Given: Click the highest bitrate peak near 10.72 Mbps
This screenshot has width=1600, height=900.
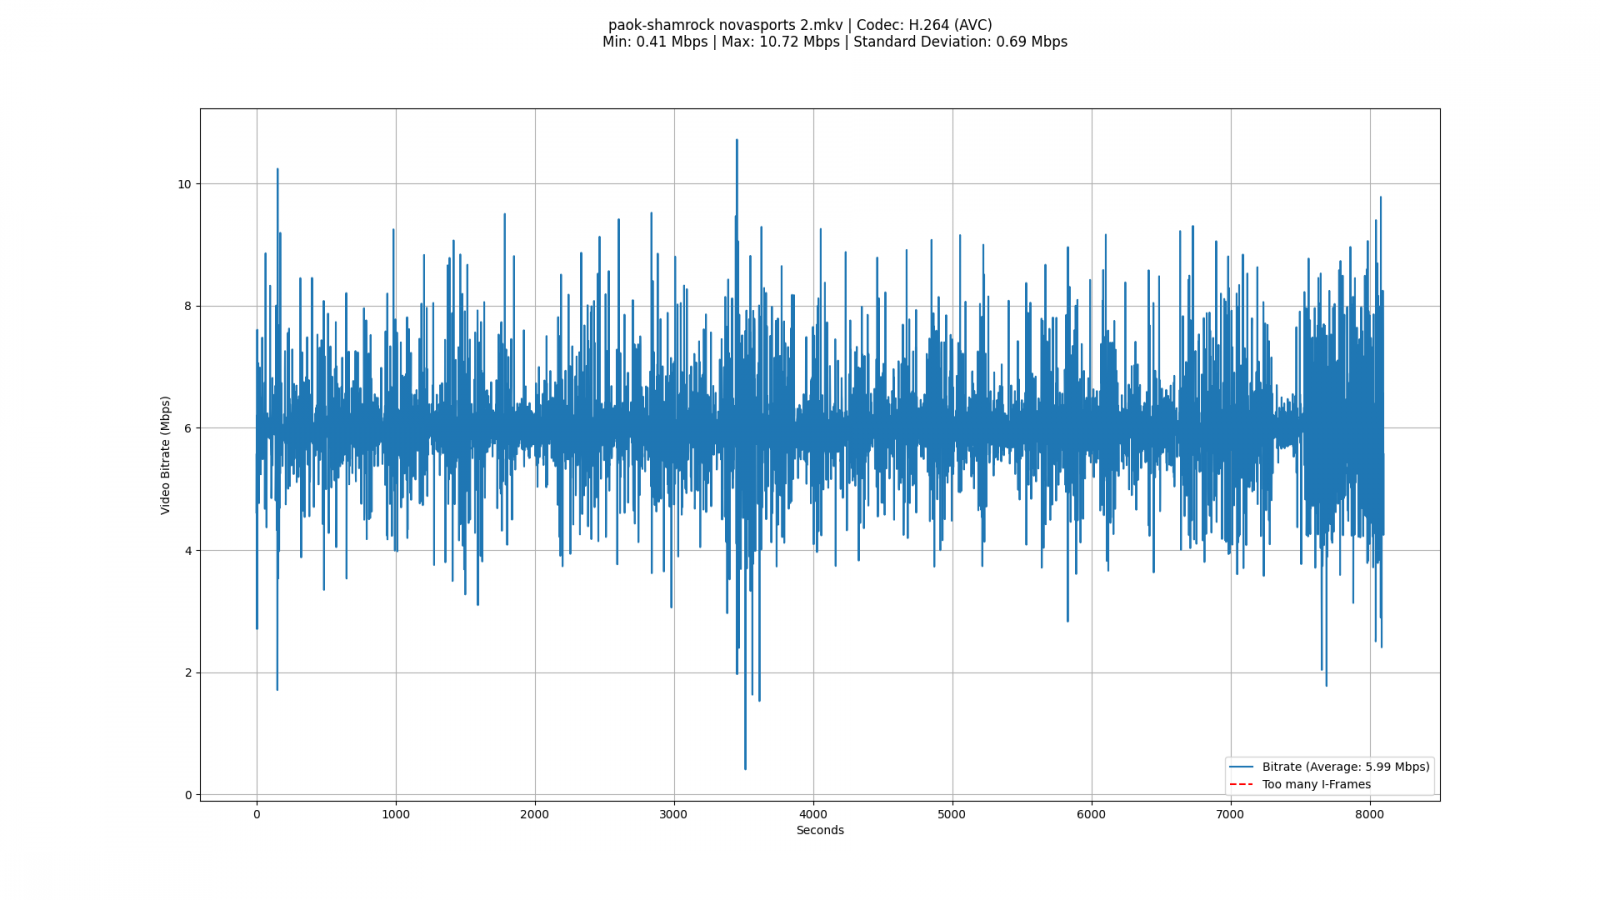Looking at the screenshot, I should point(737,141).
